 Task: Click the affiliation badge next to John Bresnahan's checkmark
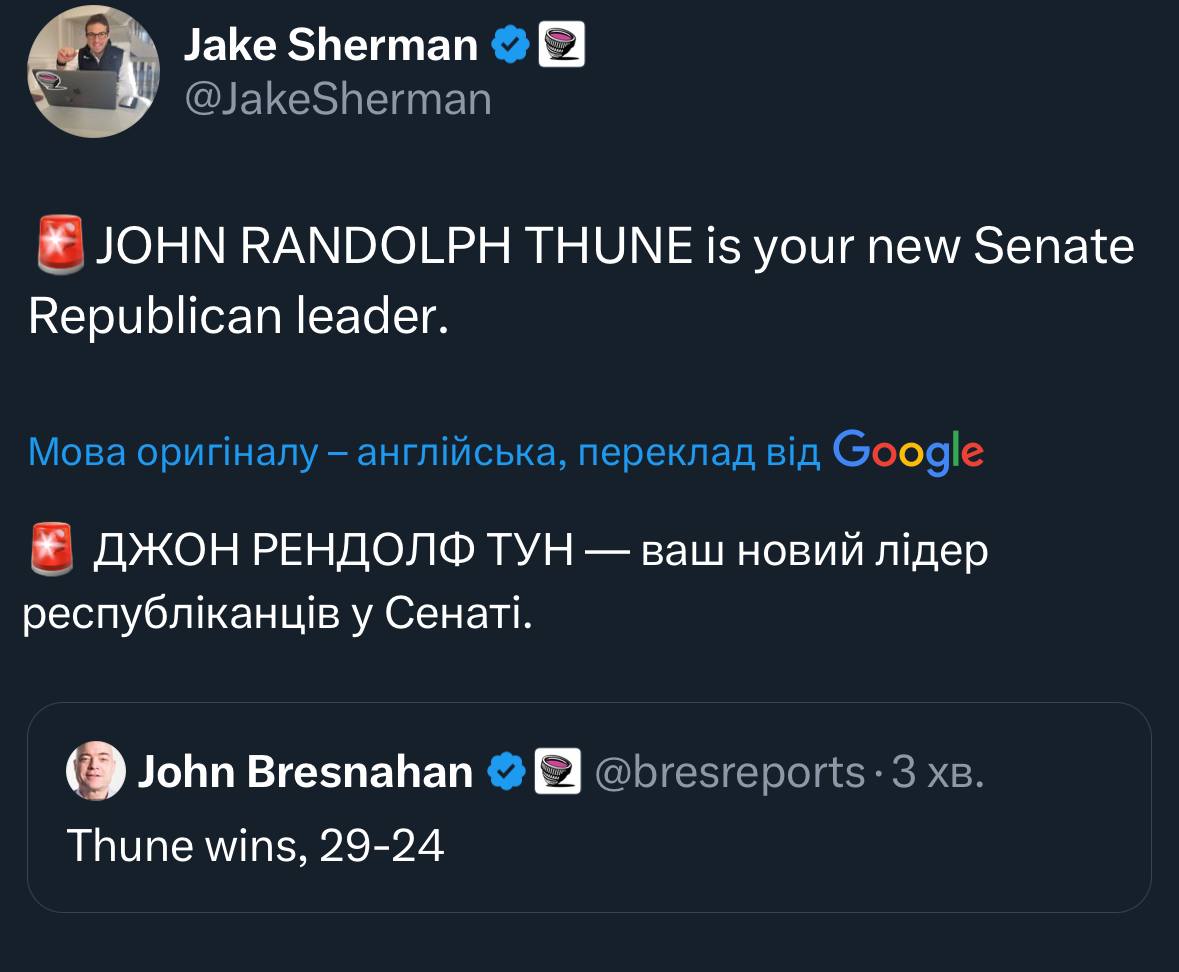tap(558, 772)
